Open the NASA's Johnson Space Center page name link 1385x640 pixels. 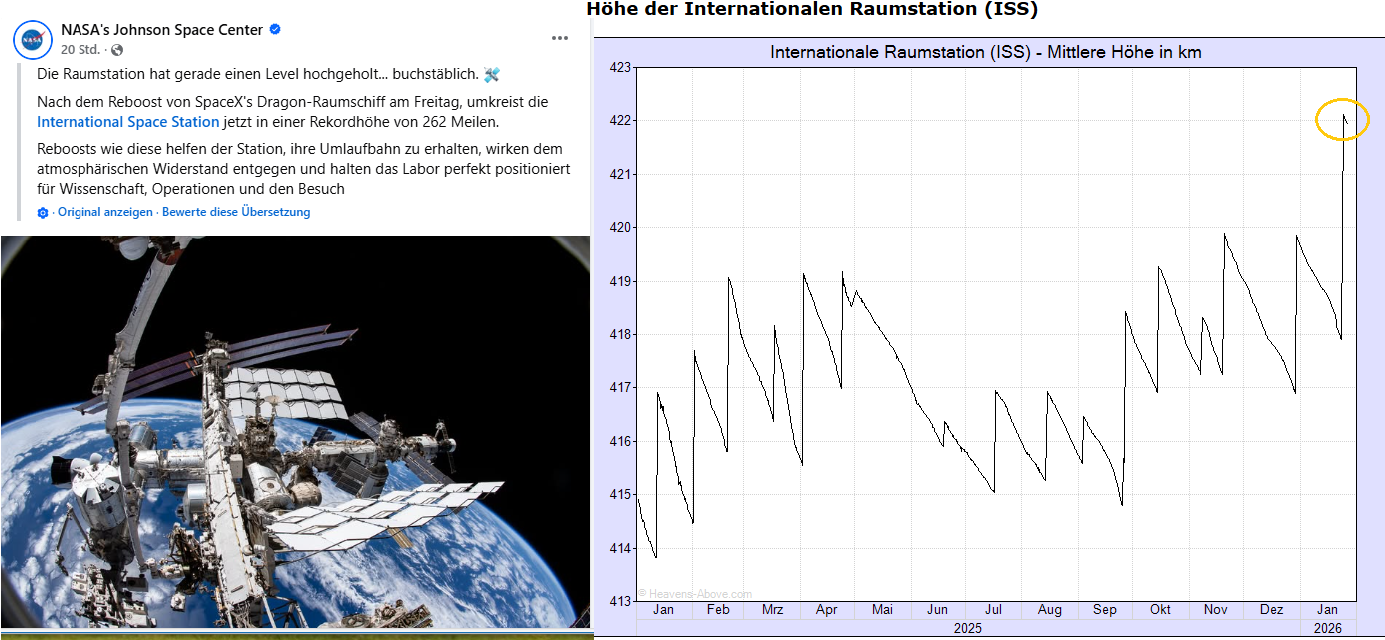(x=162, y=30)
